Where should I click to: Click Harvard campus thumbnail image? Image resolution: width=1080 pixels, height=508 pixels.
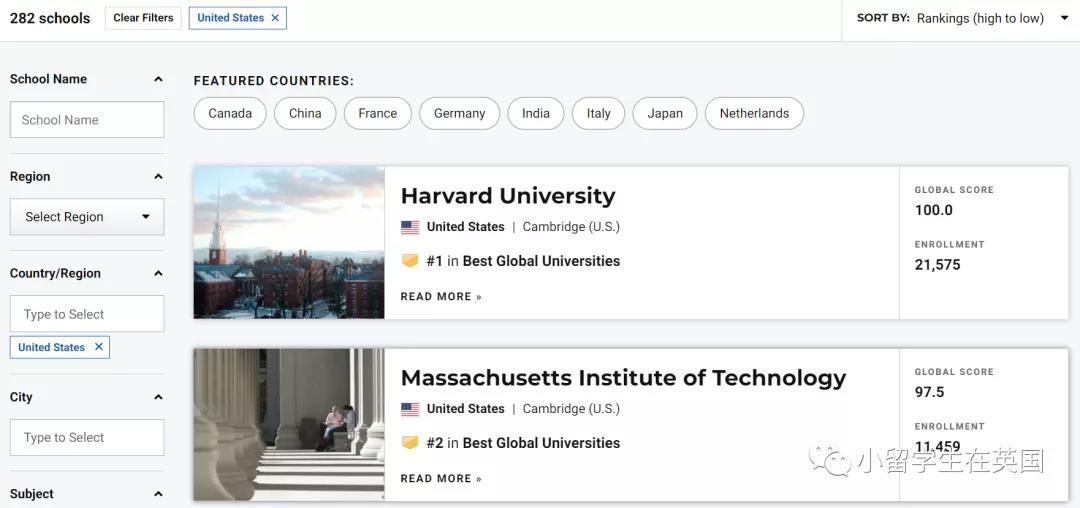pos(289,242)
